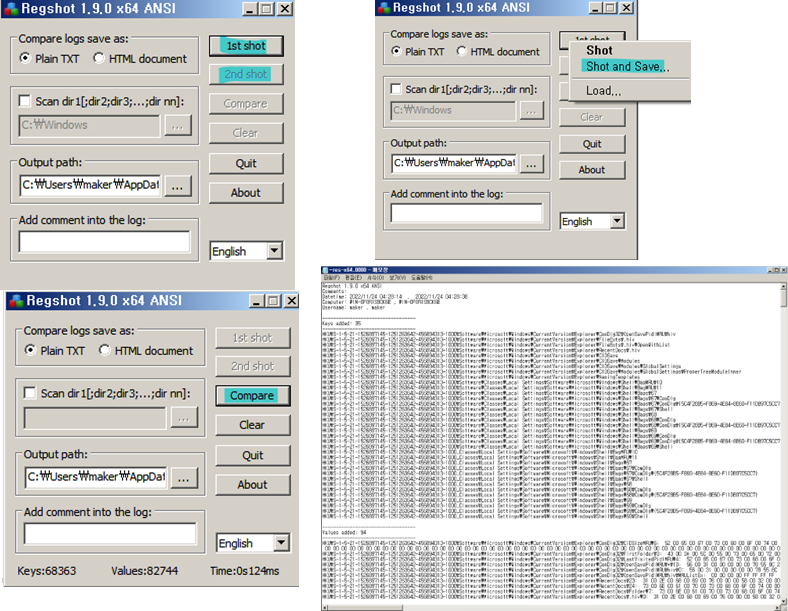Click the 'Time:0s124ms' status text

pos(245,571)
